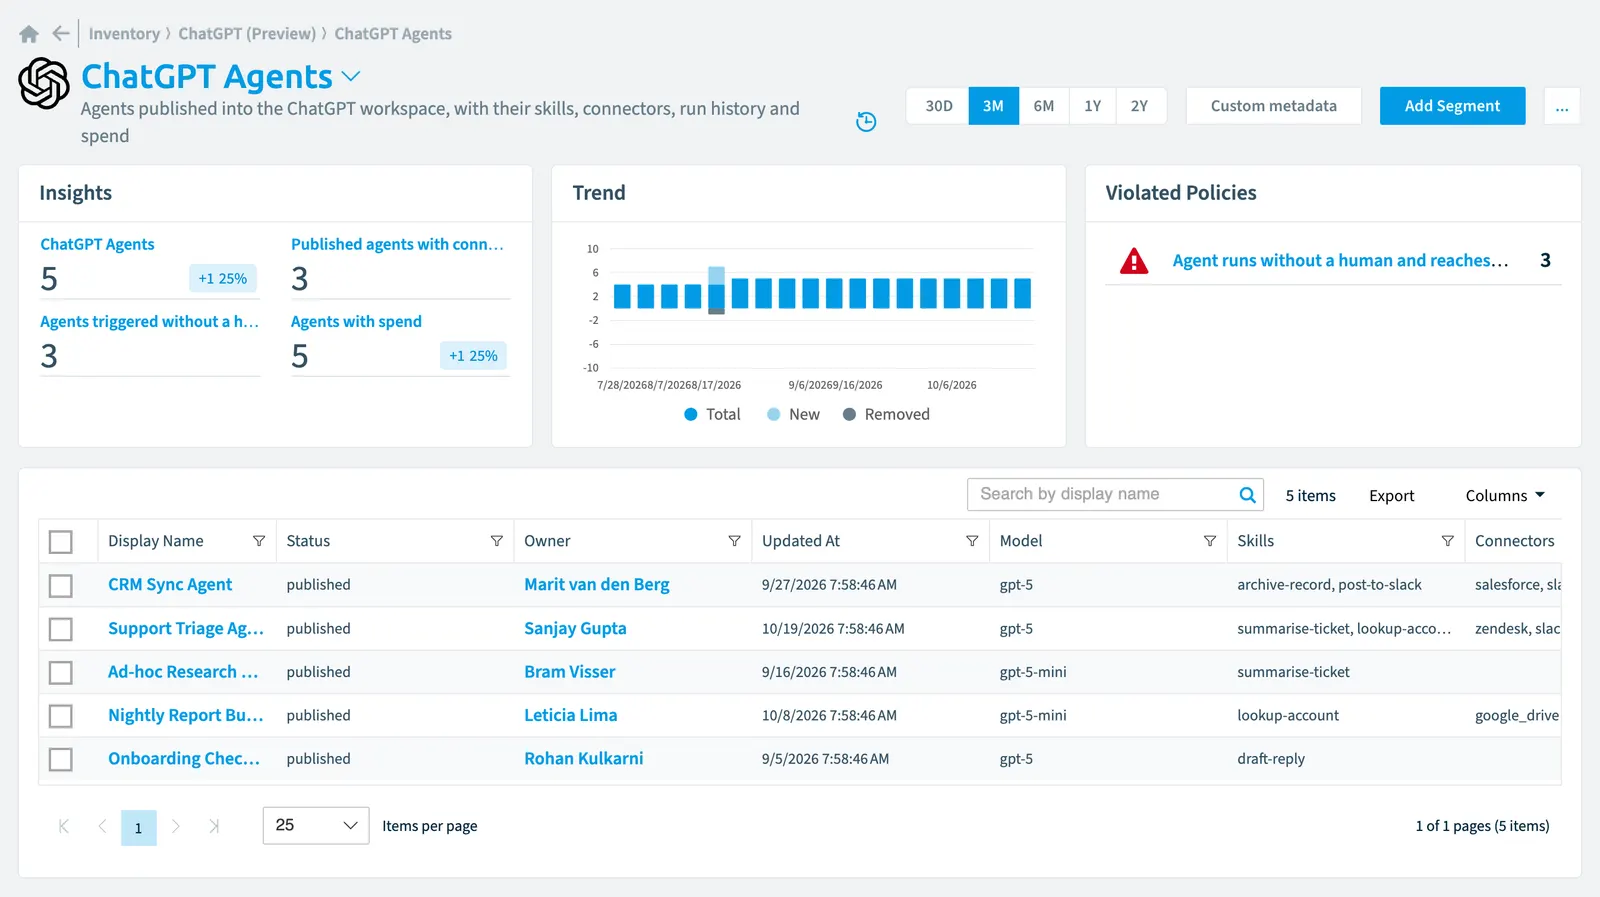Open the Columns dropdown
The image size is (1600, 897).
(1505, 496)
